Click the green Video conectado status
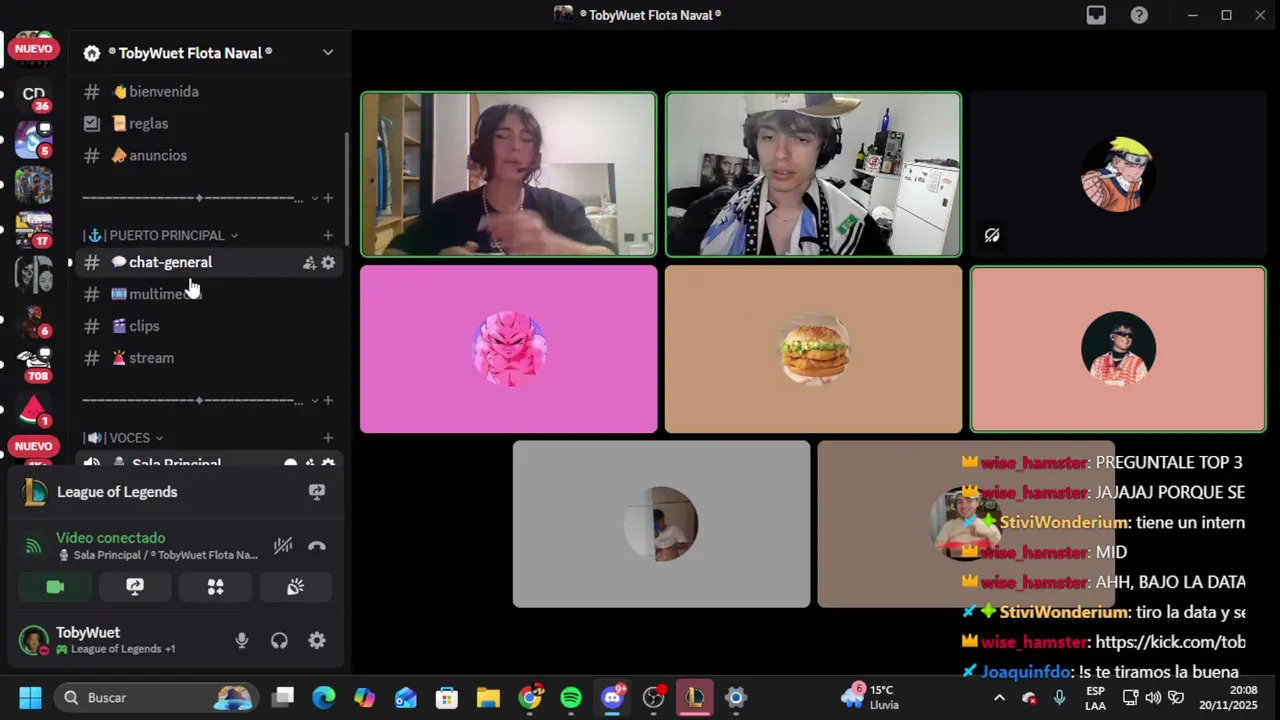 pos(110,538)
